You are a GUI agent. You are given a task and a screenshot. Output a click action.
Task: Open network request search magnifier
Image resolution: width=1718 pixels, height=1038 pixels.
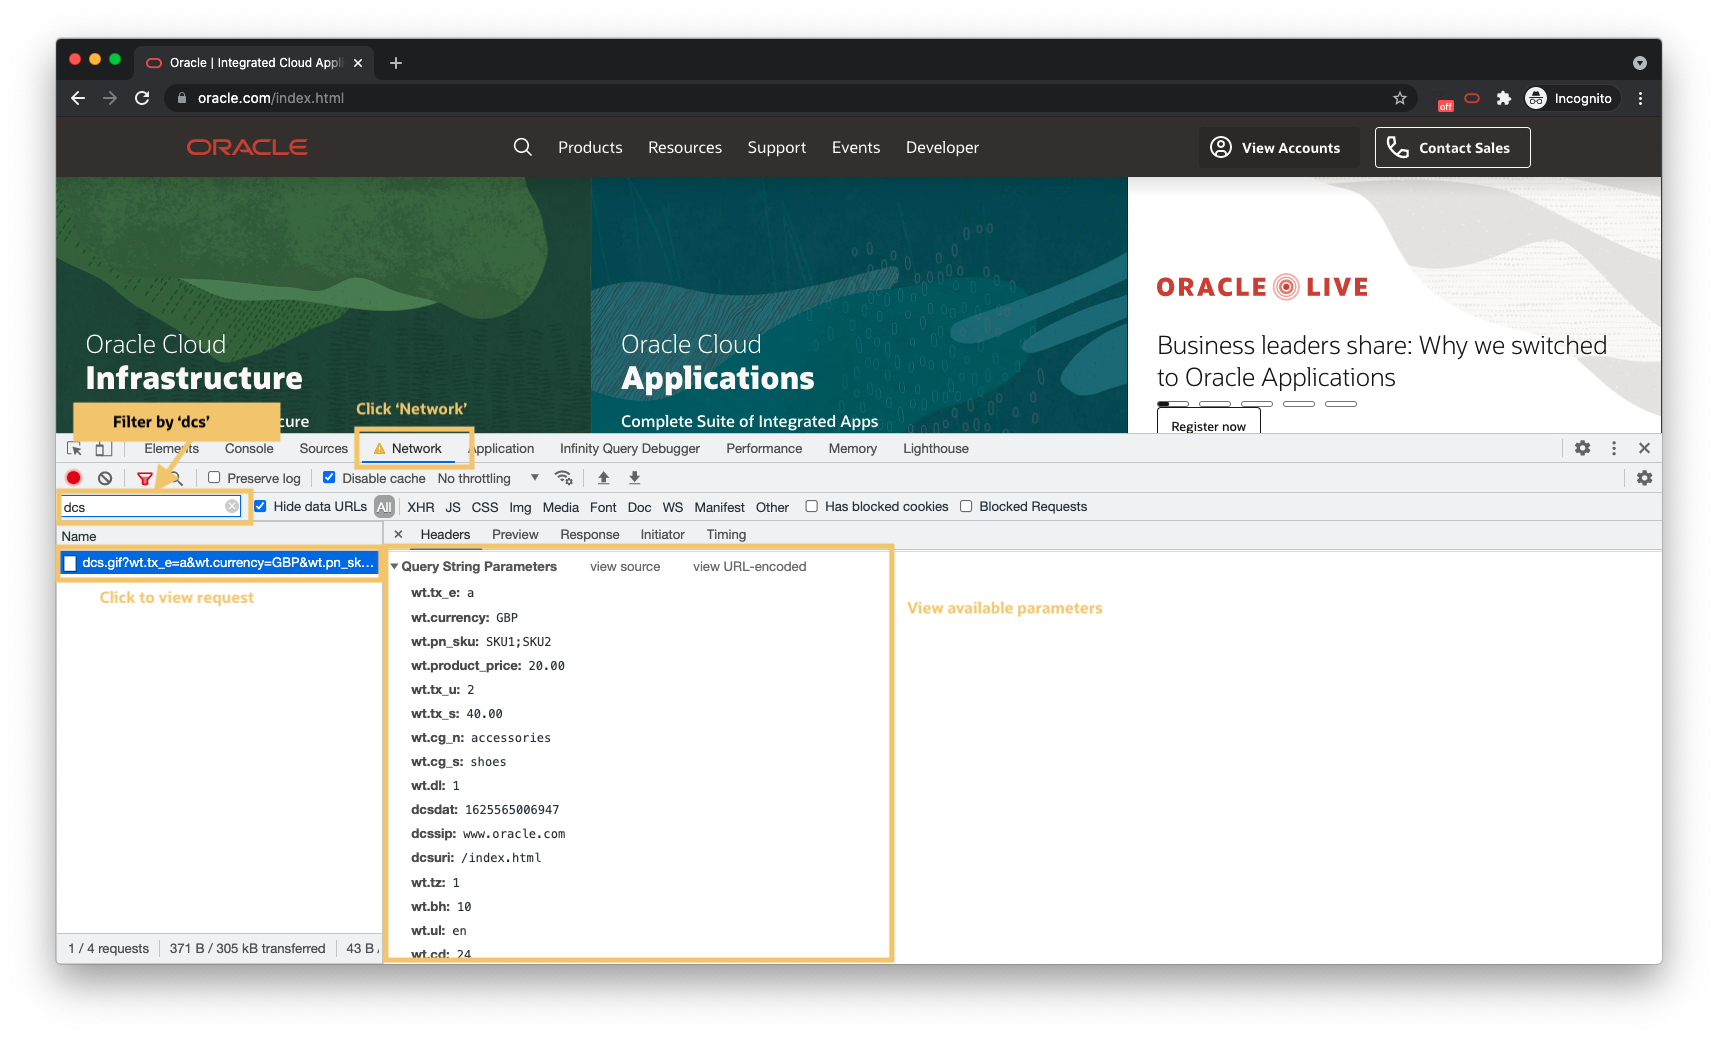coord(176,478)
